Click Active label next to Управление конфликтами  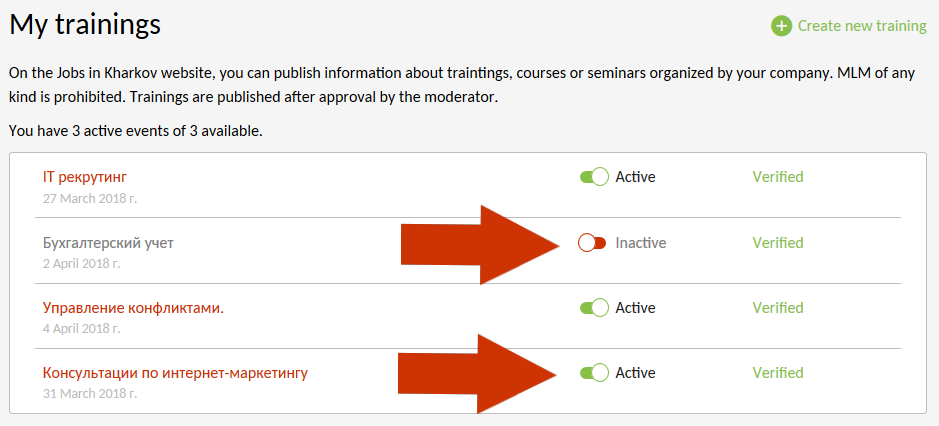coord(635,308)
